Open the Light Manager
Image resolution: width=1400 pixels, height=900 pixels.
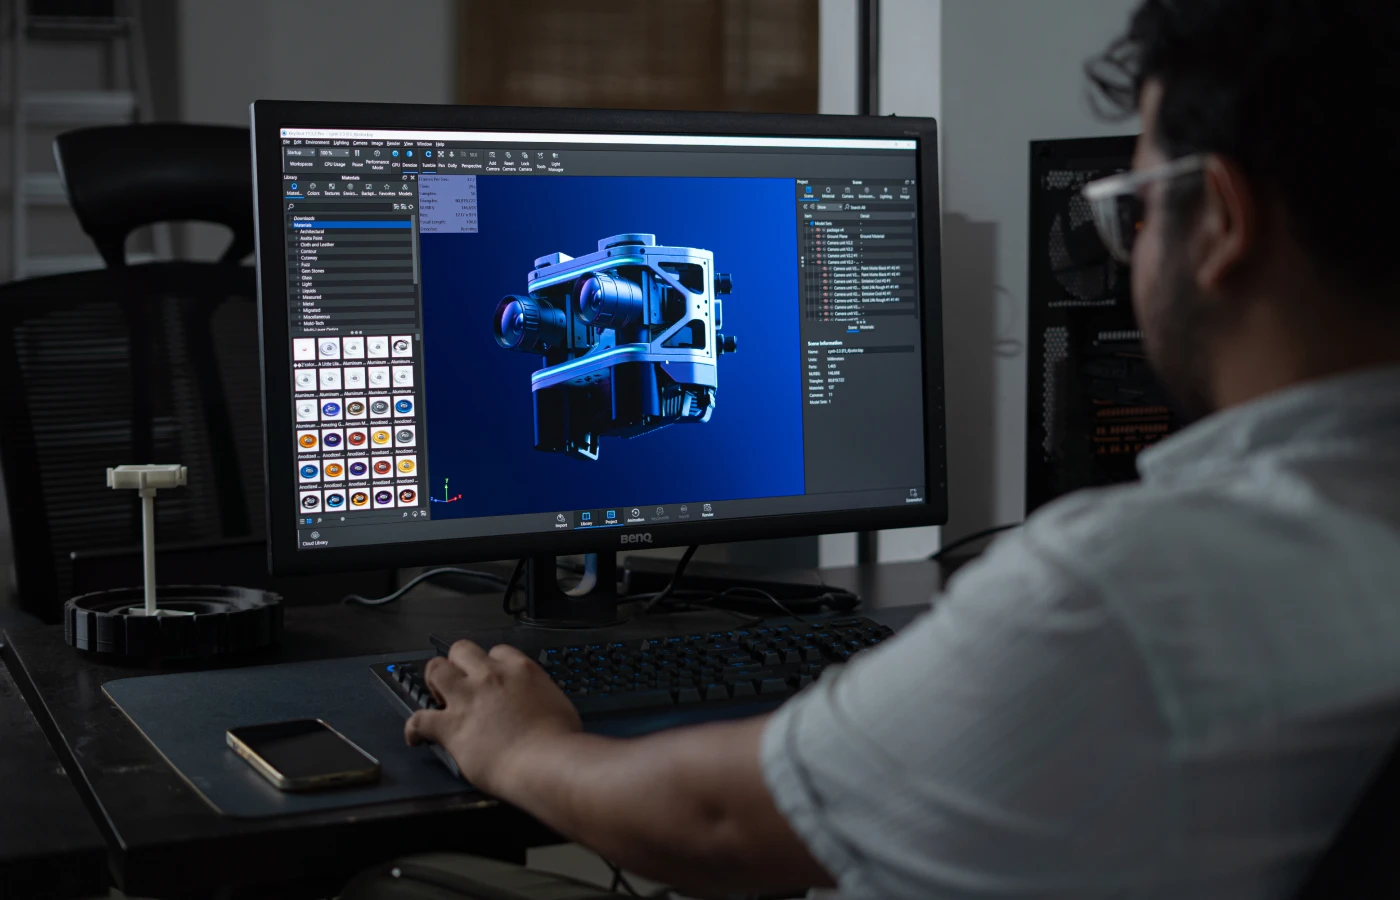[556, 162]
